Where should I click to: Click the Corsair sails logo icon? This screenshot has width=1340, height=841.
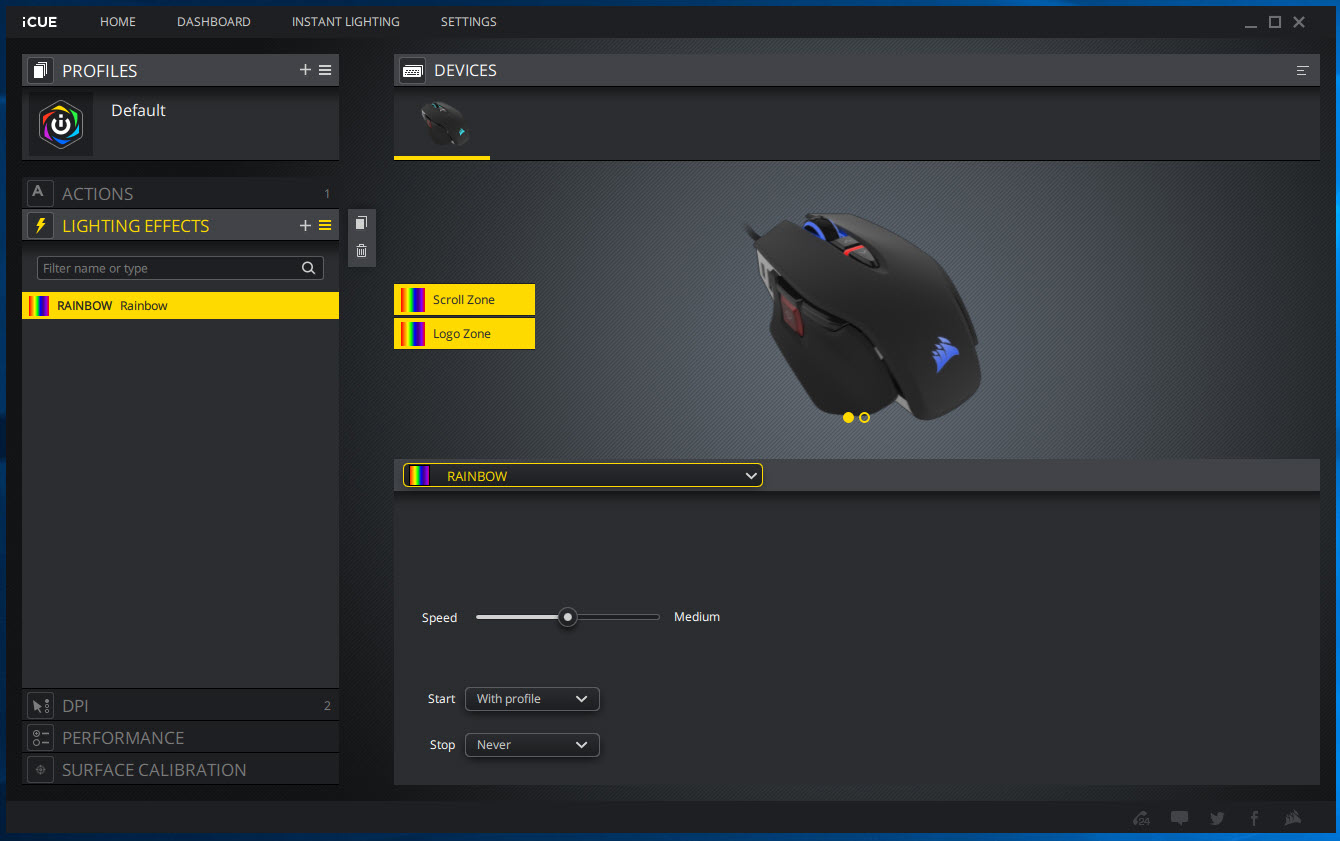click(1293, 818)
